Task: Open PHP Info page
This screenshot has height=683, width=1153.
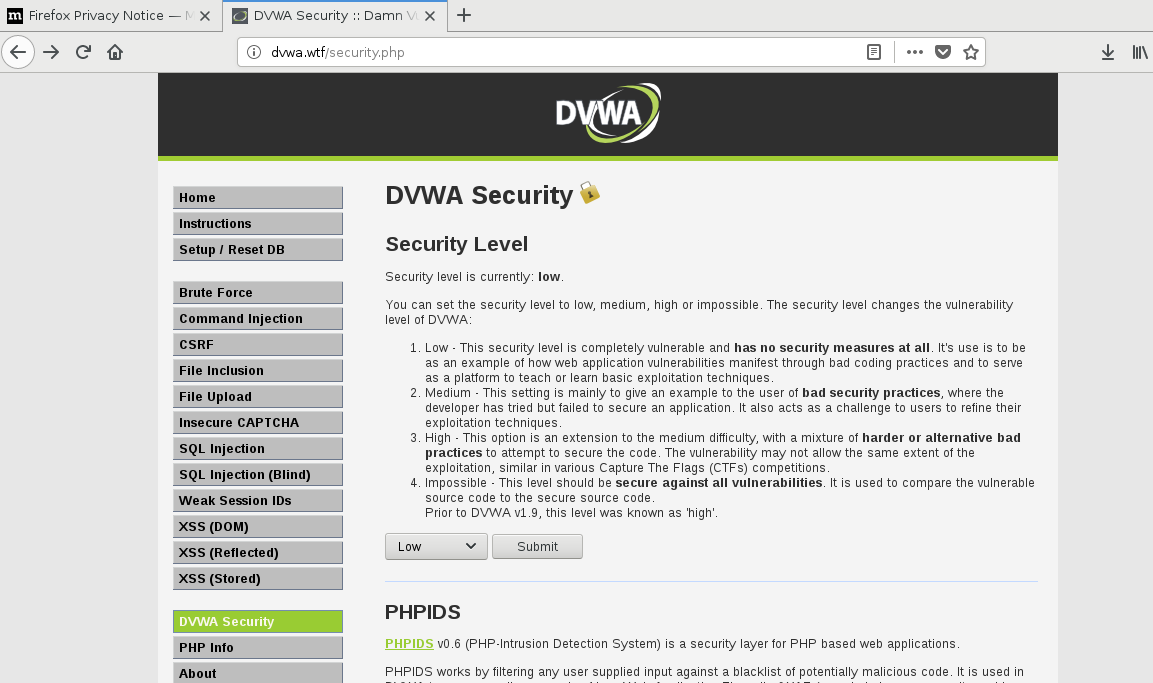Action: pyautogui.click(x=258, y=647)
